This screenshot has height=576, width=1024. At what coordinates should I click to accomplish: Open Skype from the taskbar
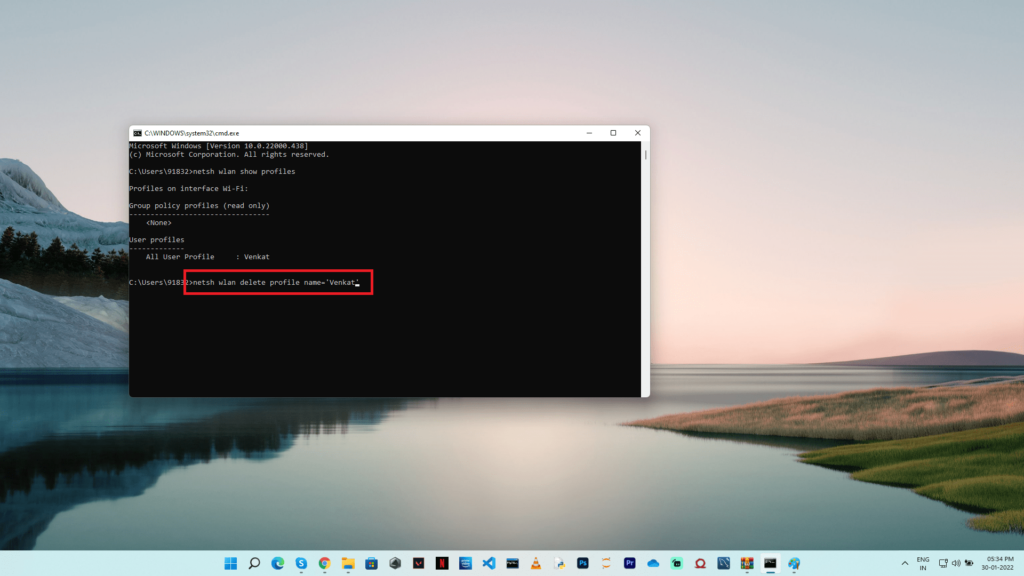tap(301, 563)
